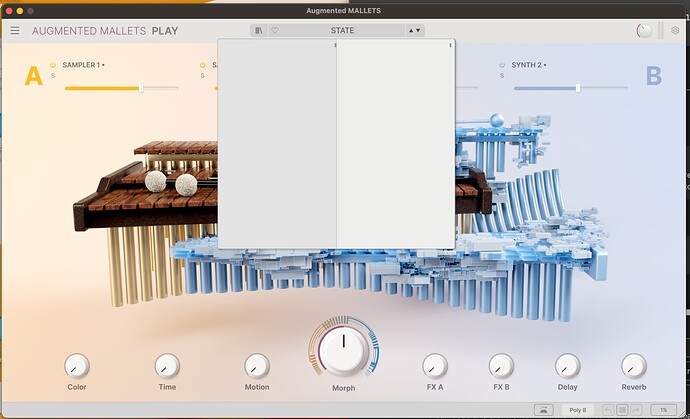Click the Time macro knob

167,366
